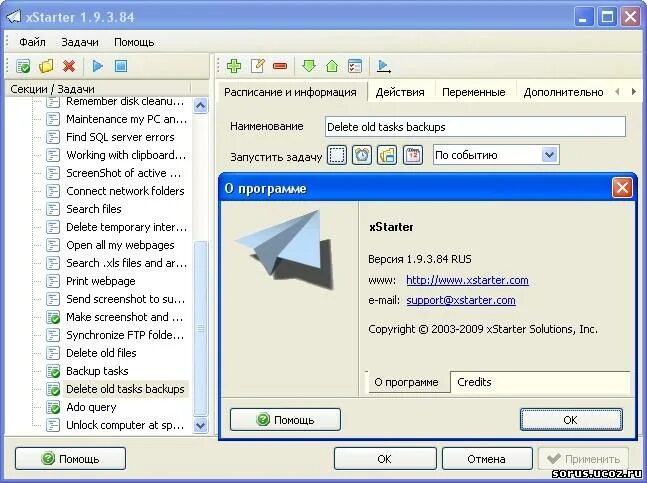Switch to Переменные tab
Screen dimensions: 647x483
pyautogui.click(x=473, y=92)
